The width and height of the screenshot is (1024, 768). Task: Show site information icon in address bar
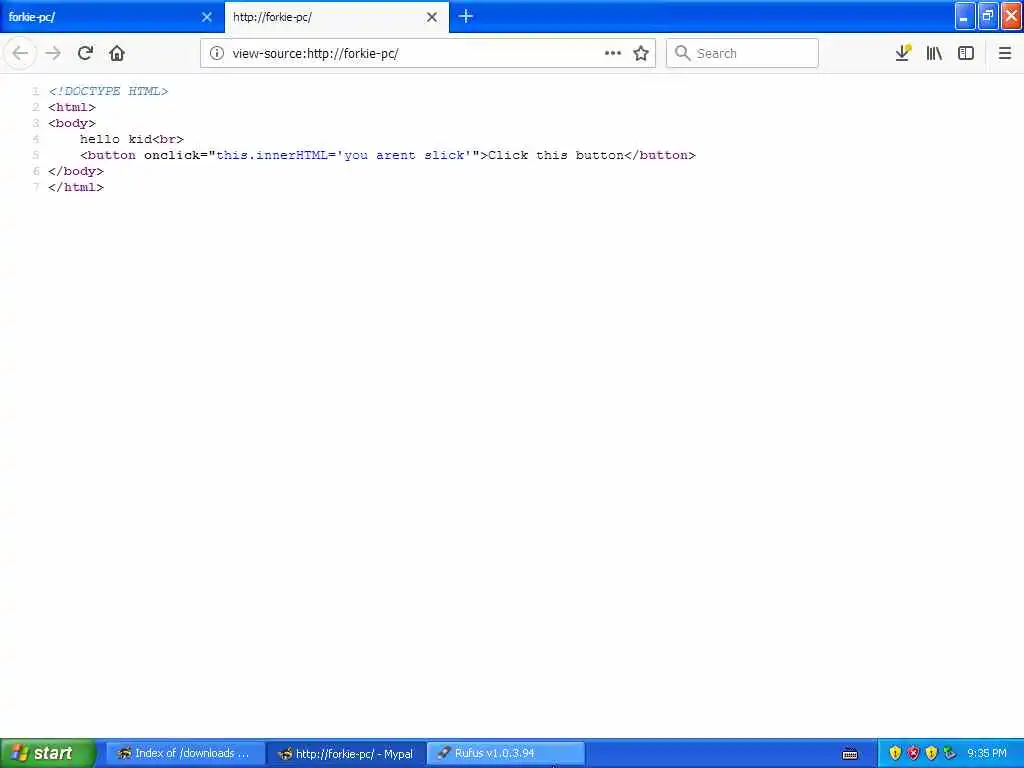click(x=216, y=53)
